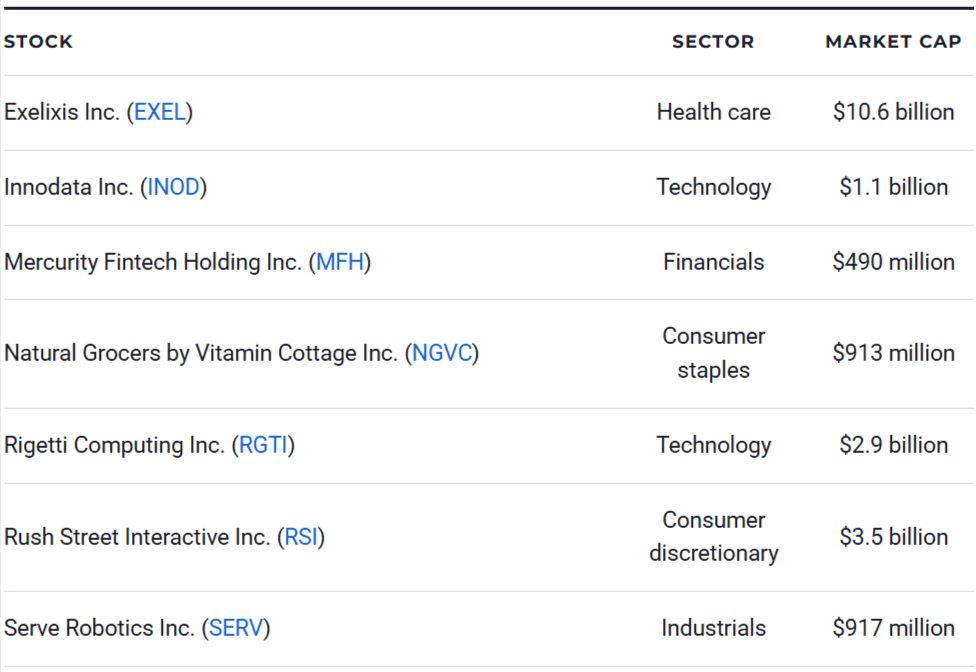Open the RSI stock symbol link
The image size is (976, 672).
pos(301,537)
